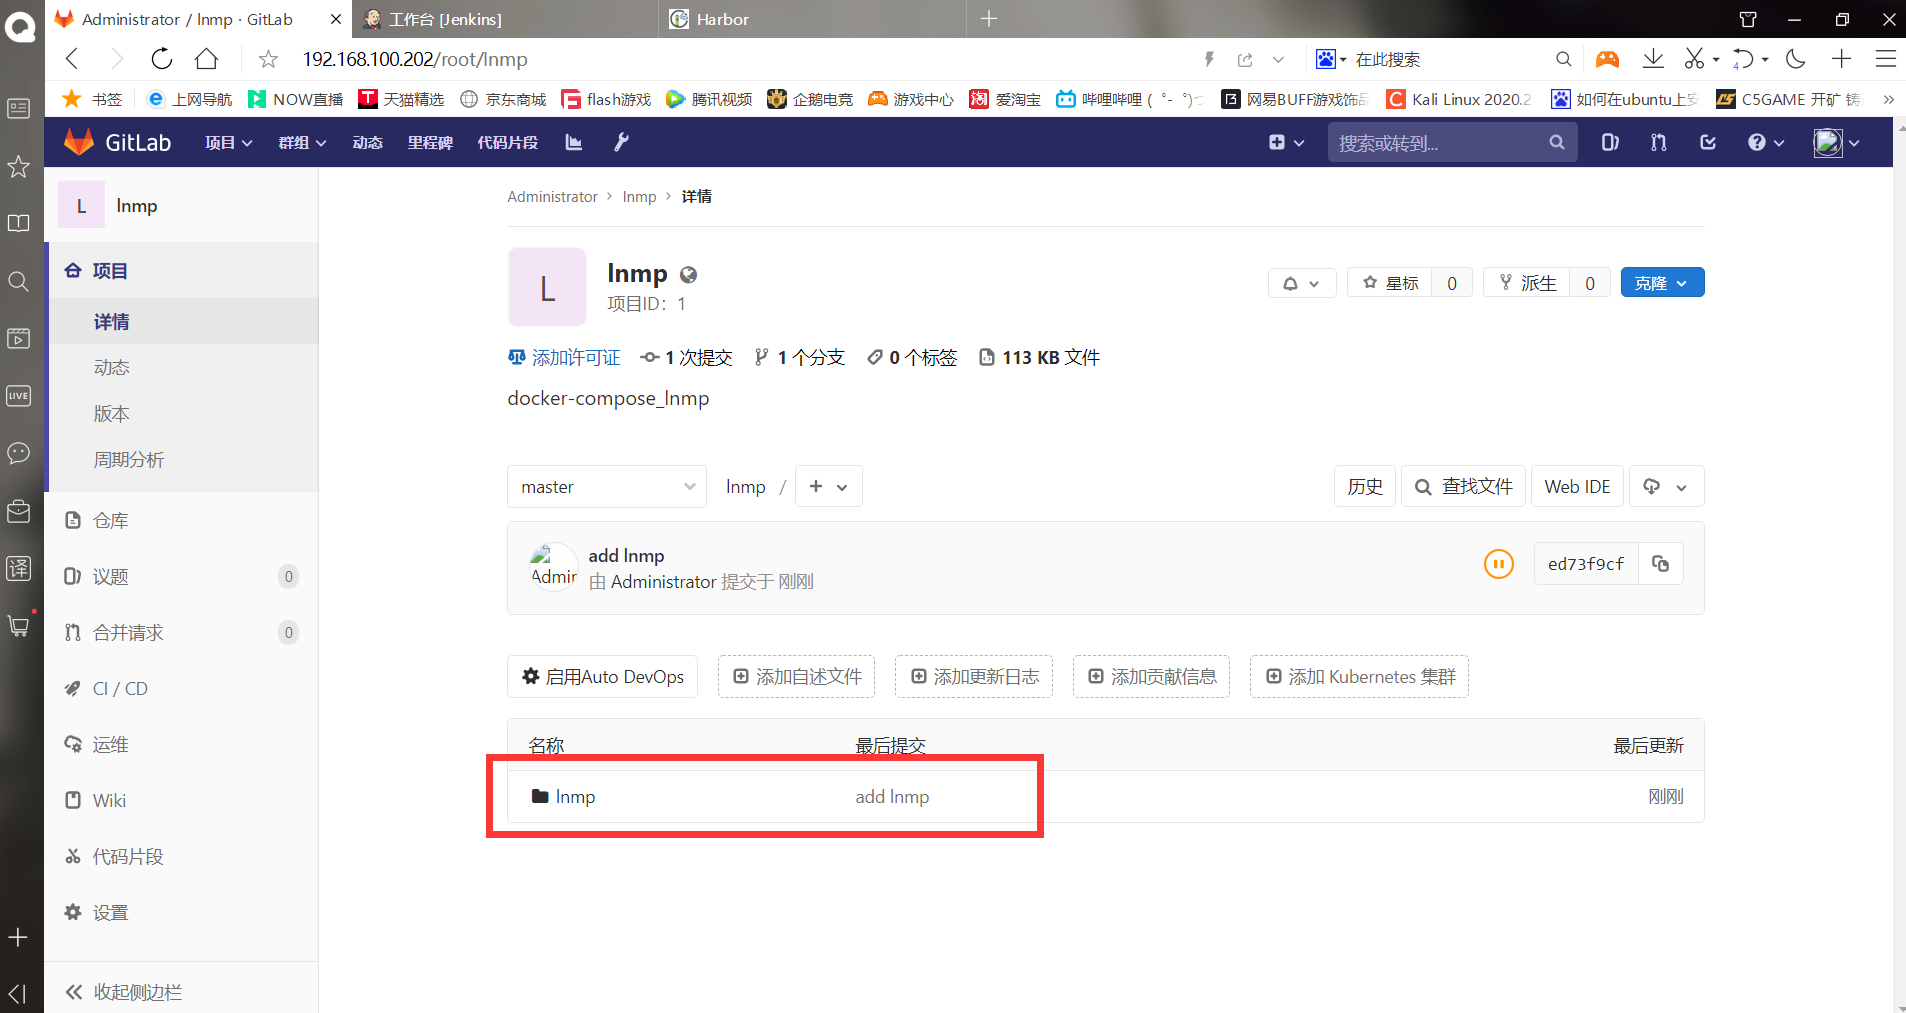Open the admin wrench icon in the navbar
This screenshot has height=1013, width=1906.
tap(622, 142)
